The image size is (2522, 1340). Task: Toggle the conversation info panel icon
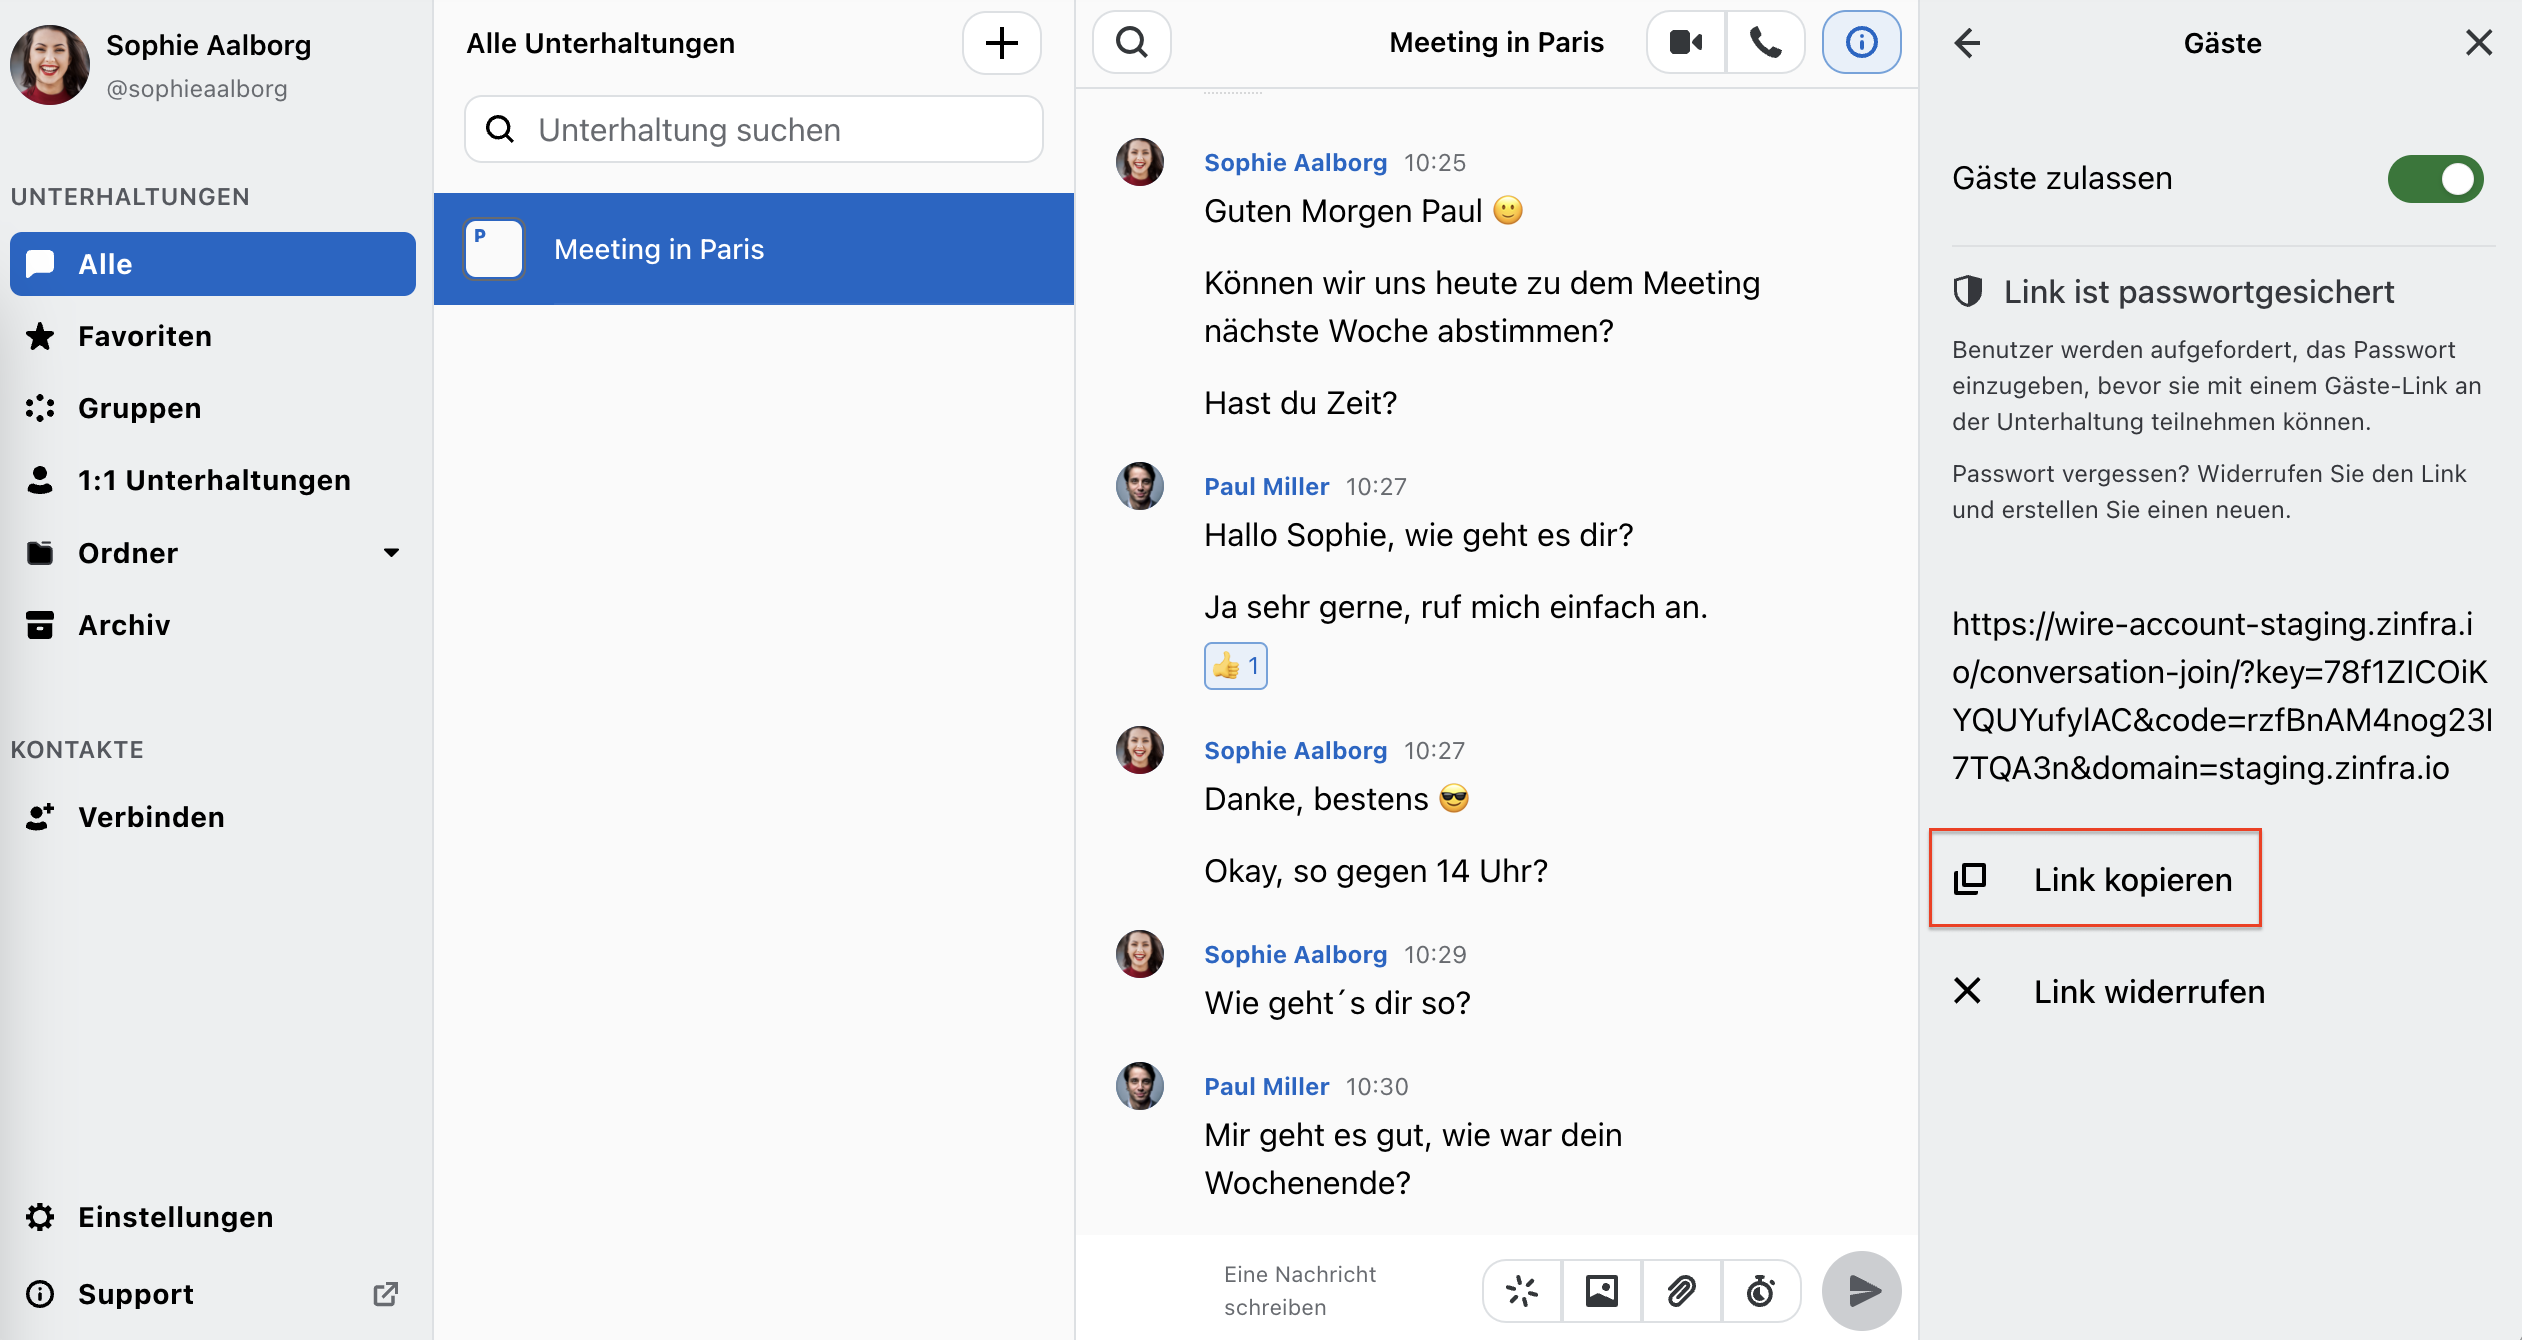[x=1861, y=42]
